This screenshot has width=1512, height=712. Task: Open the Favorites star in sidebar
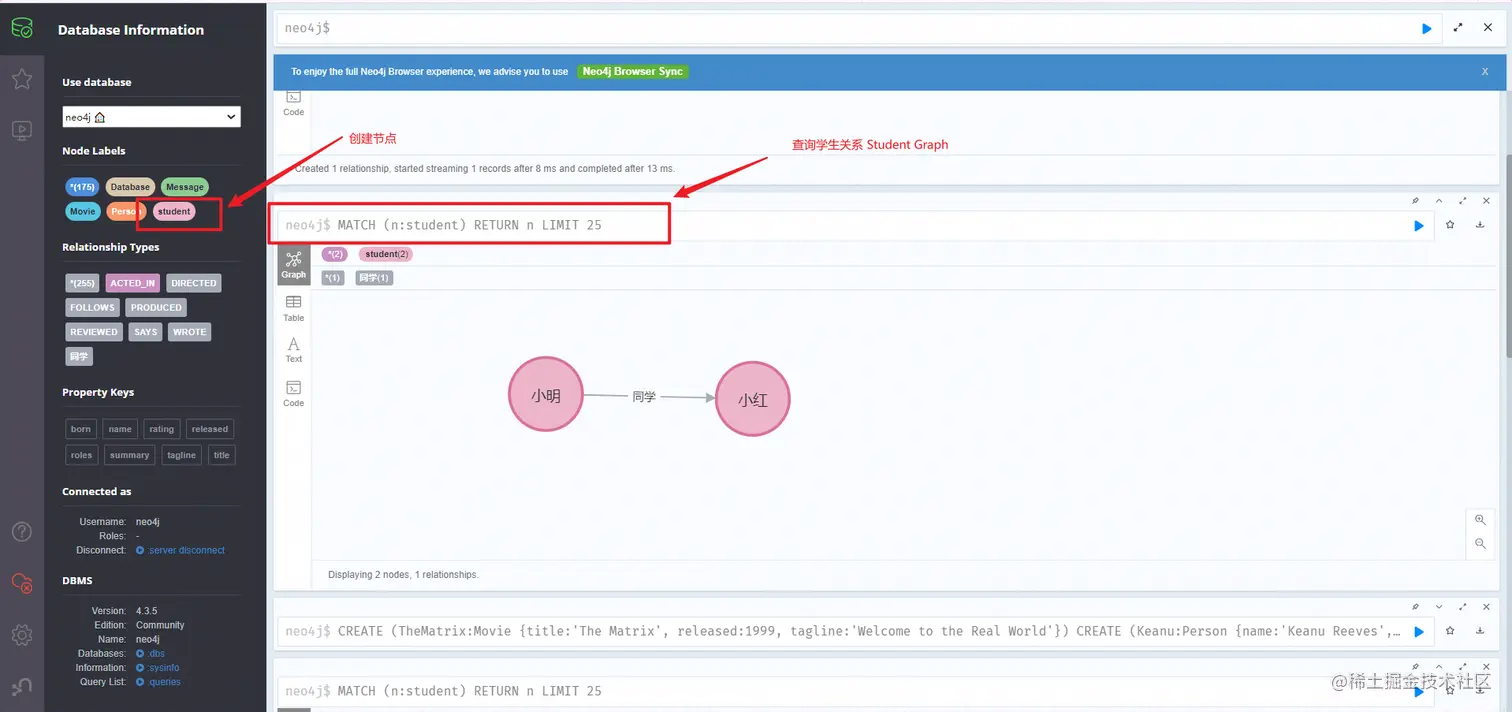coord(22,79)
